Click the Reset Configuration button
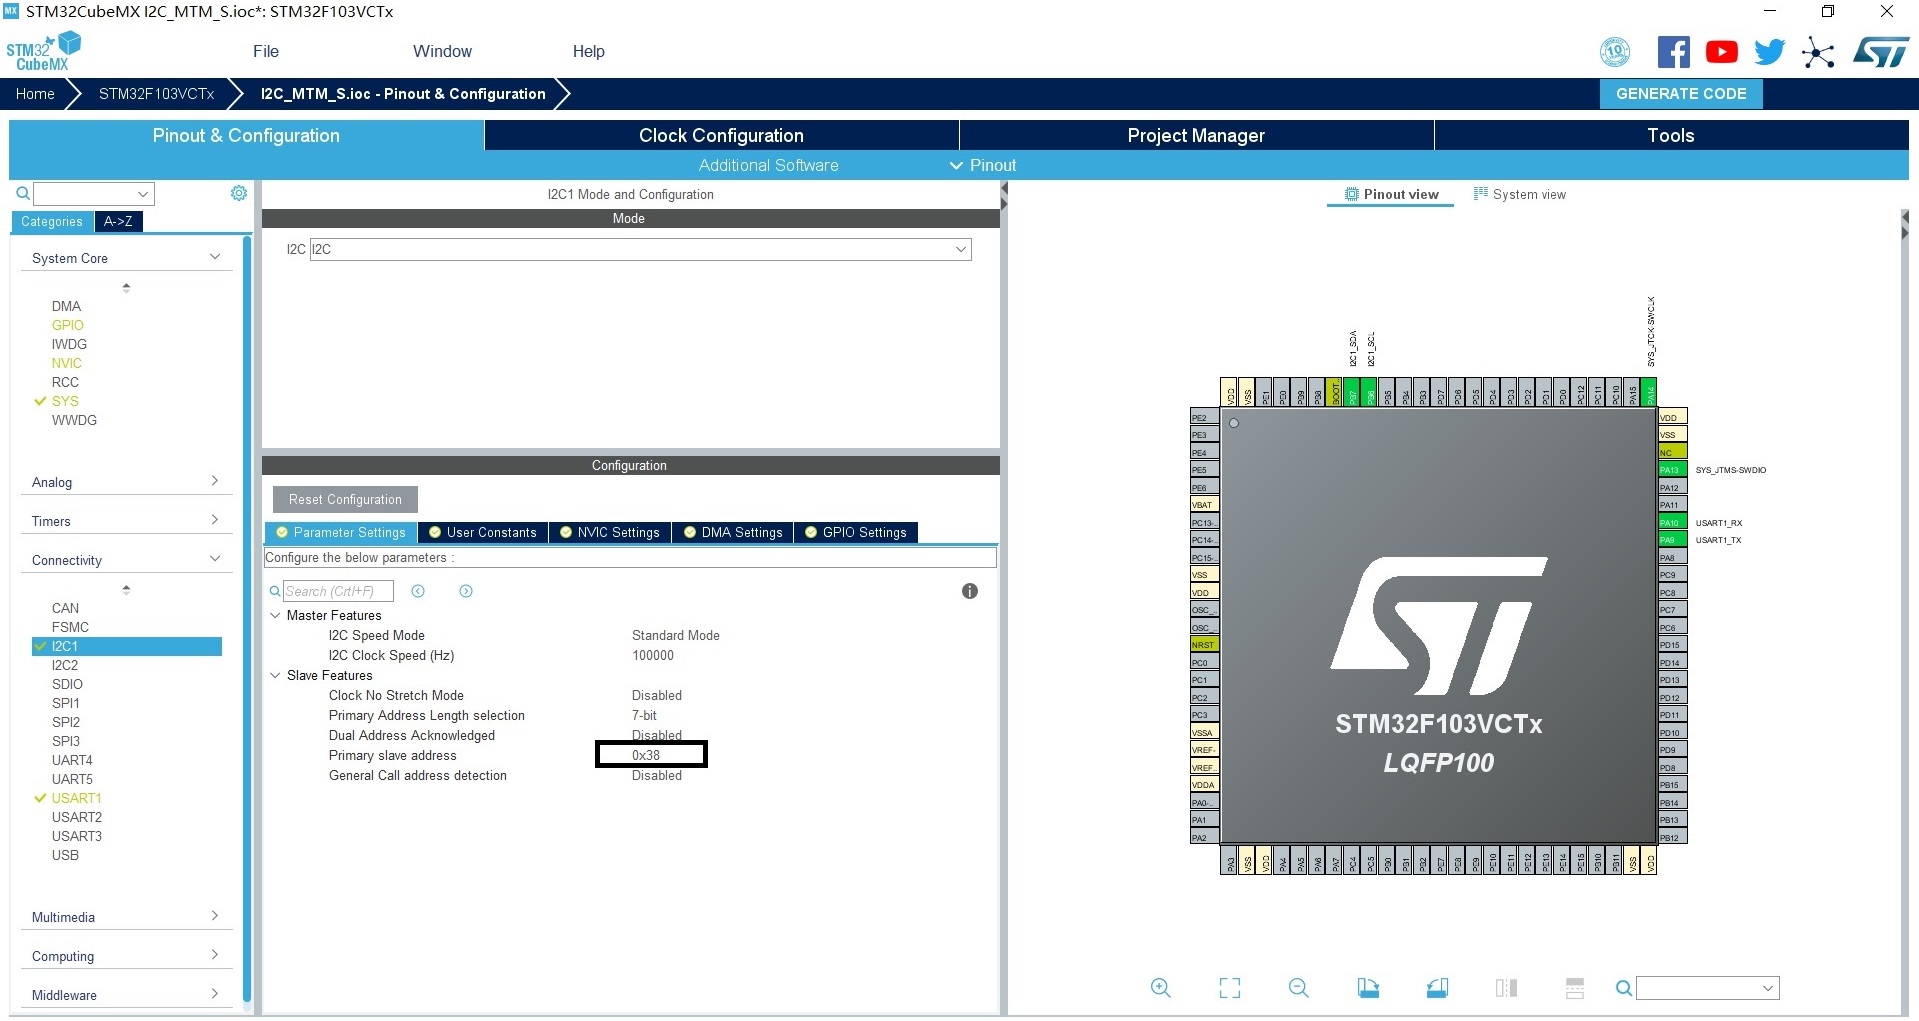Image resolution: width=1919 pixels, height=1021 pixels. tap(344, 499)
